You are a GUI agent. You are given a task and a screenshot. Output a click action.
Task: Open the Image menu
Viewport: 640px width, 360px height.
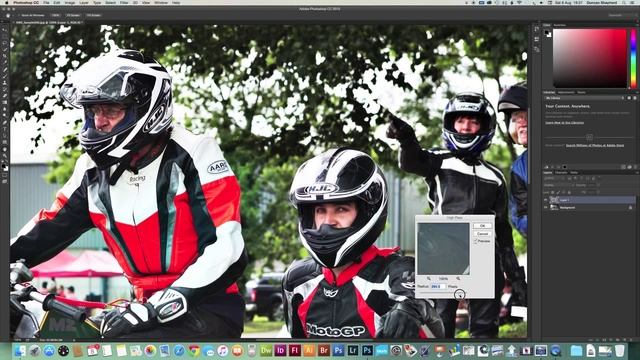[70, 2]
